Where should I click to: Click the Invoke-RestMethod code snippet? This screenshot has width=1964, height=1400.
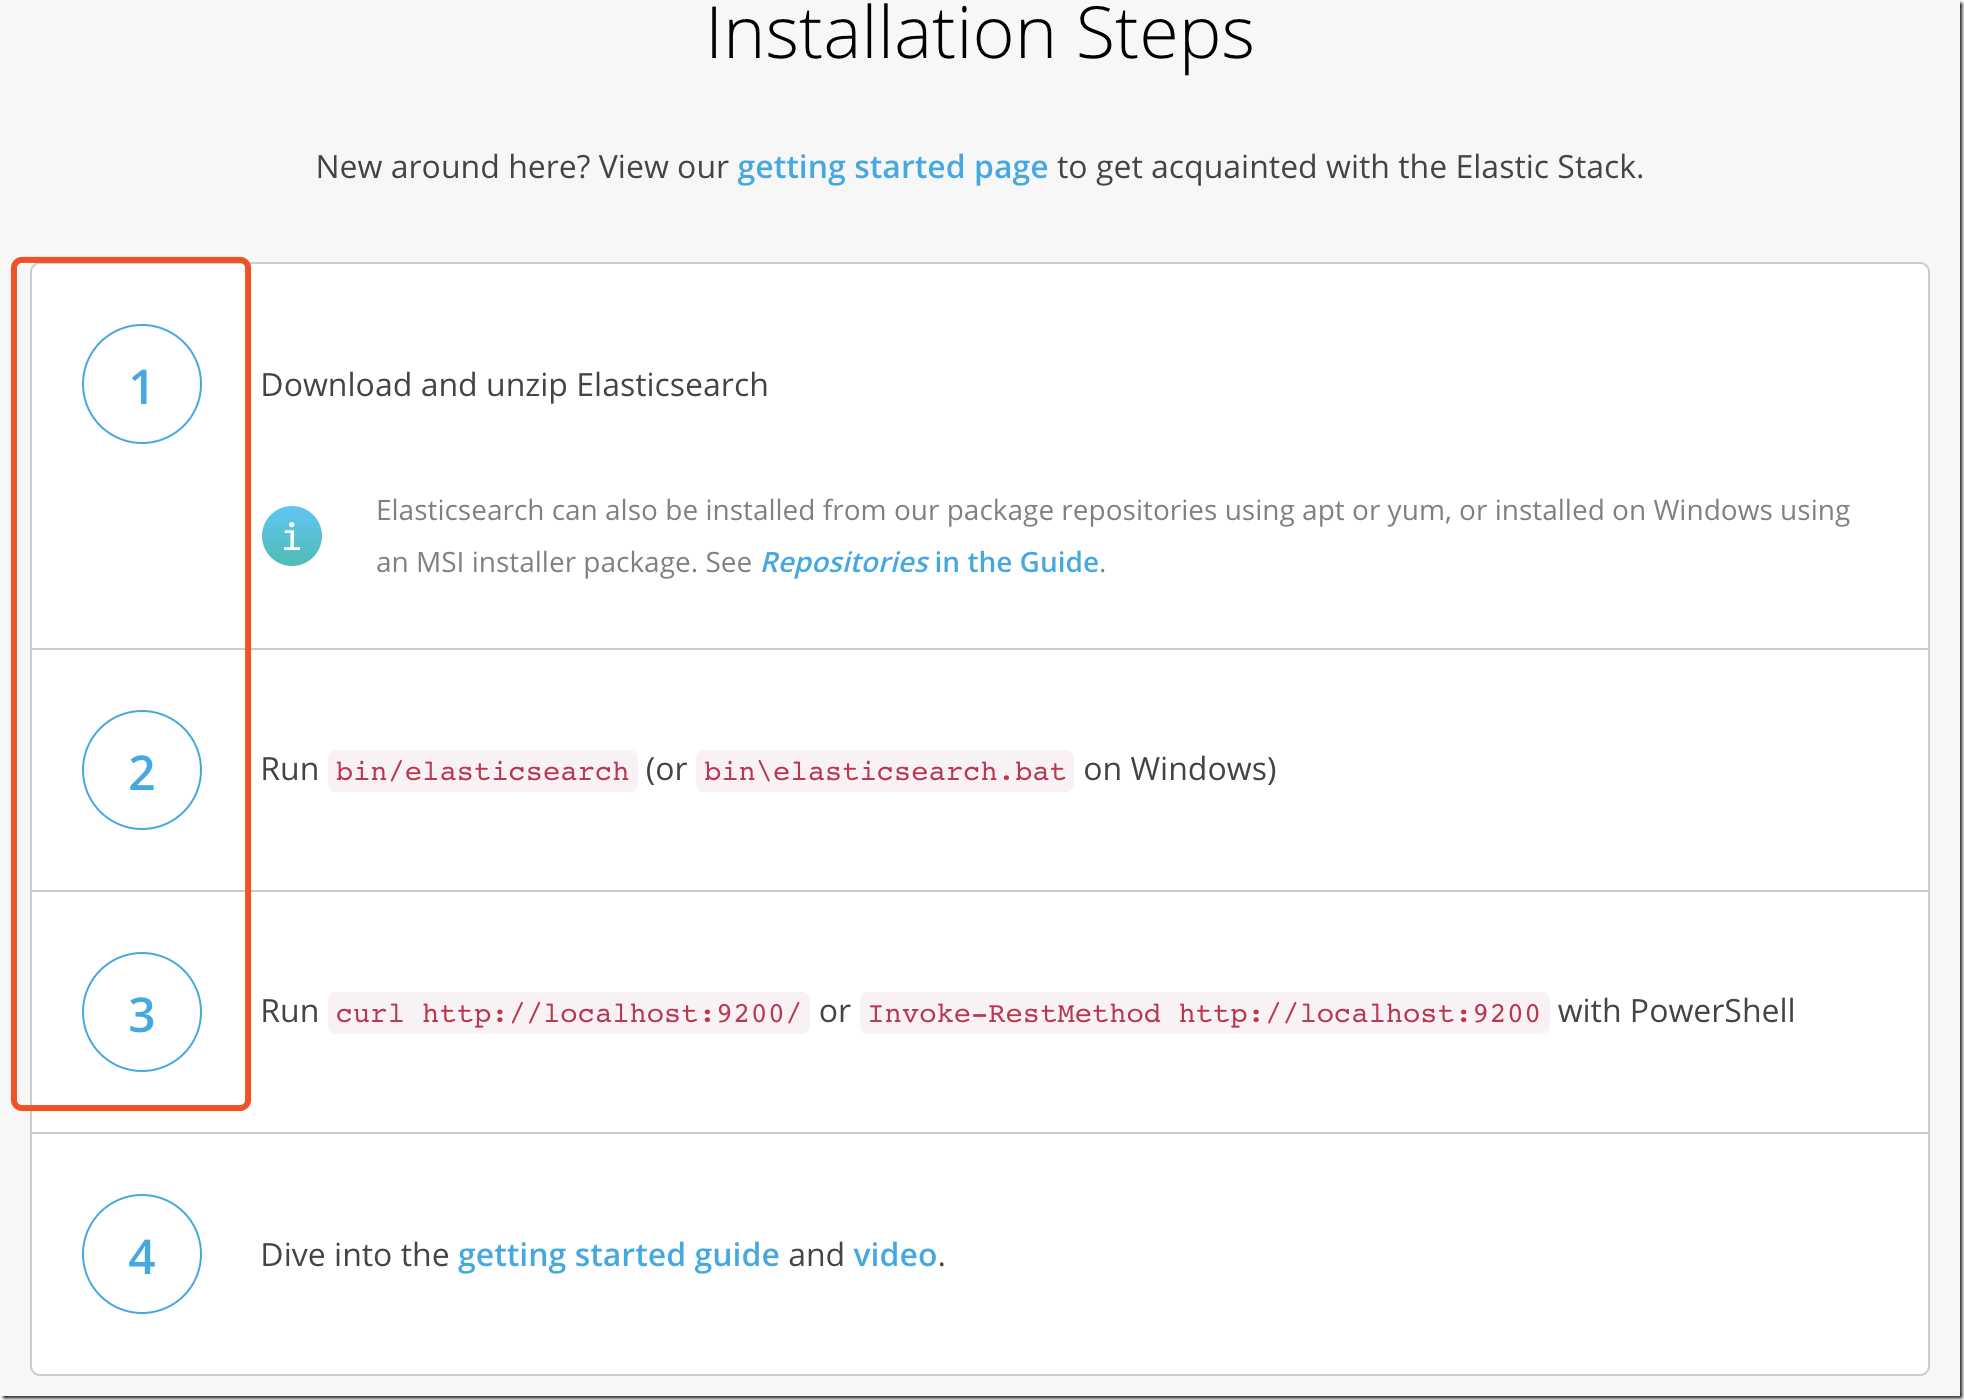coord(1204,1013)
